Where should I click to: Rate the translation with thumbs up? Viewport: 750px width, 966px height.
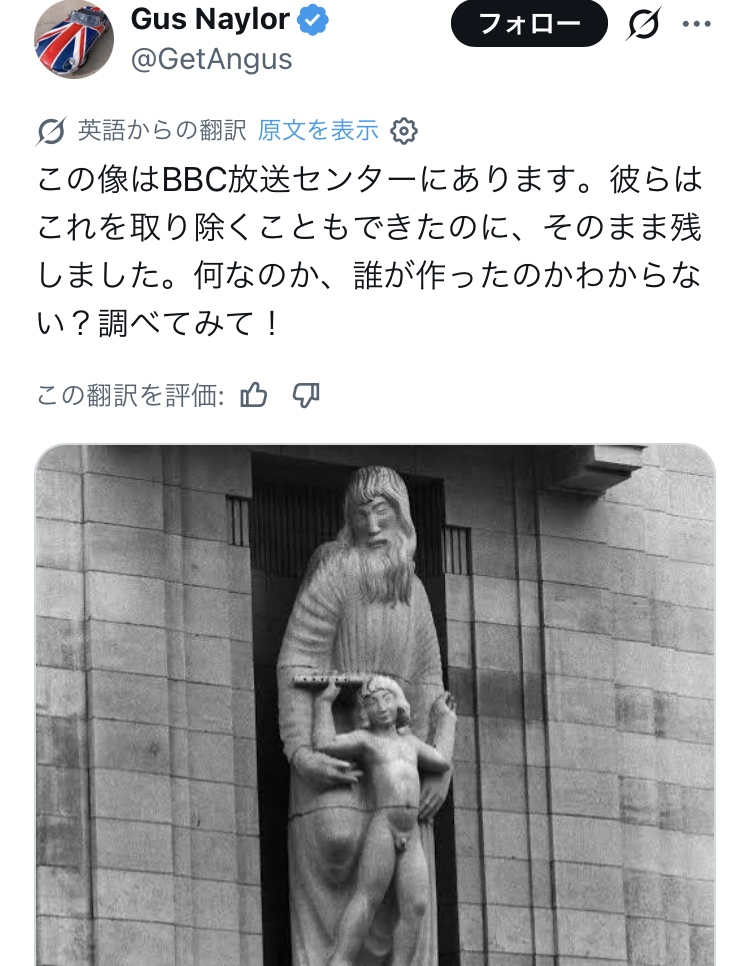point(253,394)
